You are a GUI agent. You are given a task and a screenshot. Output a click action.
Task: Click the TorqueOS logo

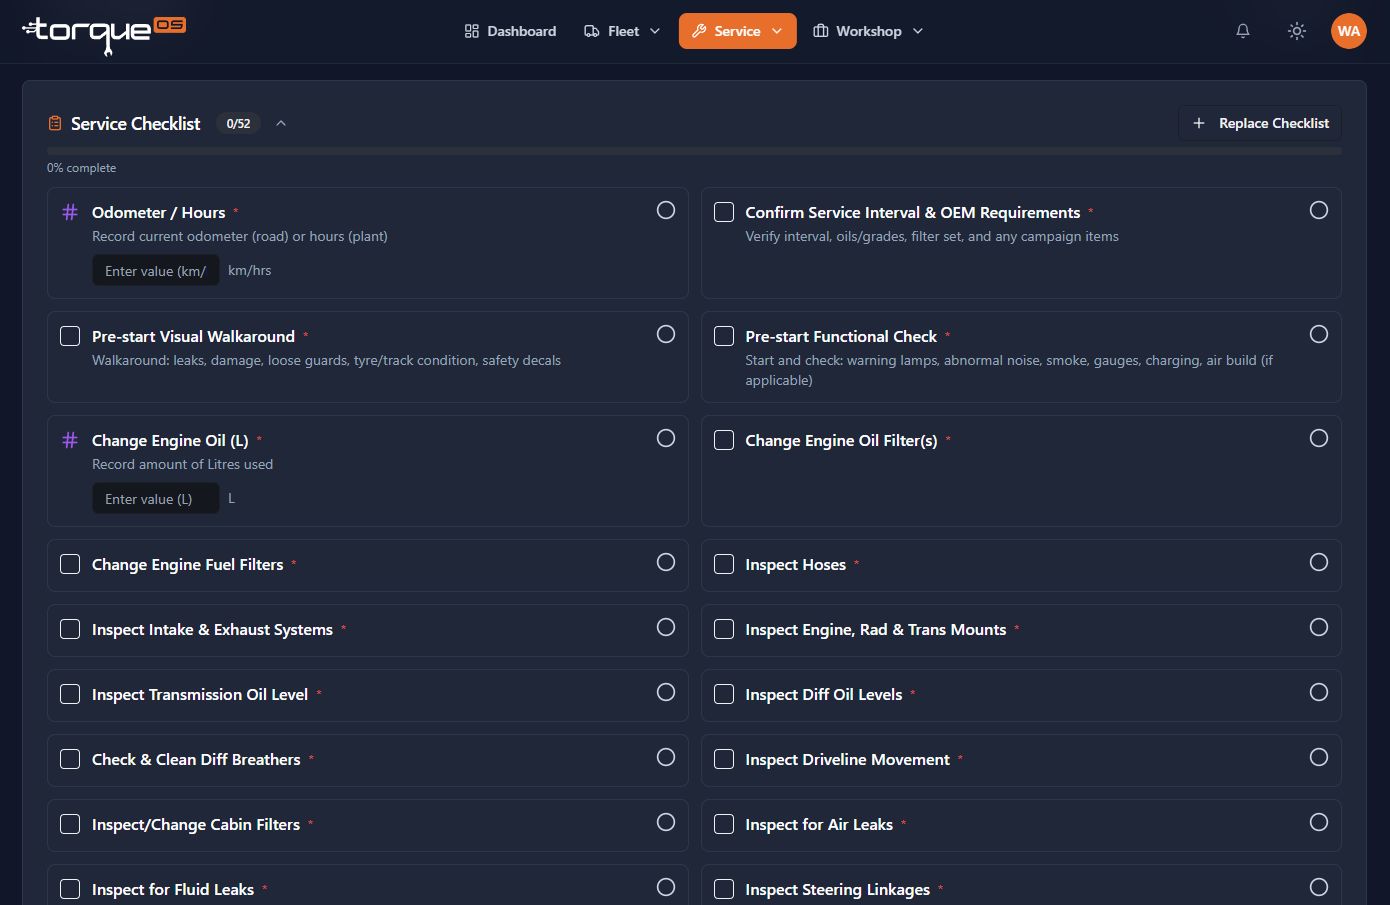[x=104, y=34]
